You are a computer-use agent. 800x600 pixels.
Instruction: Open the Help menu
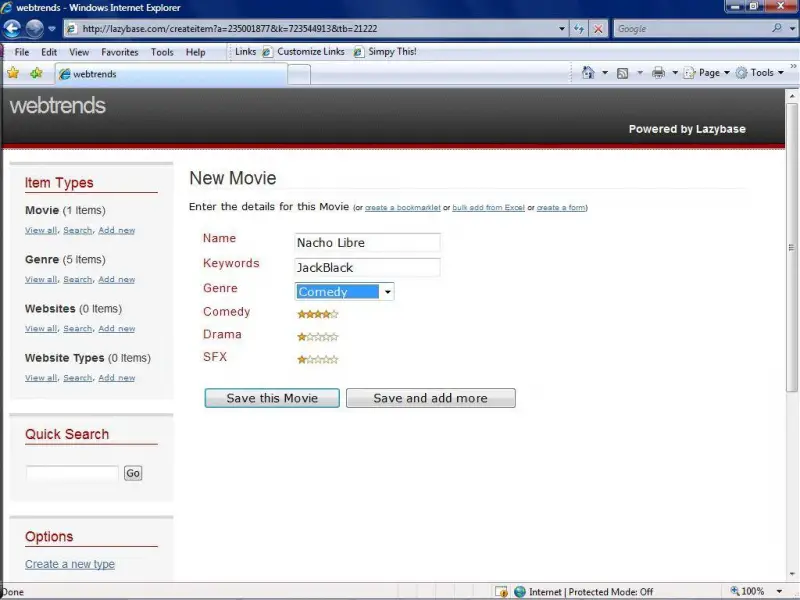click(x=195, y=52)
